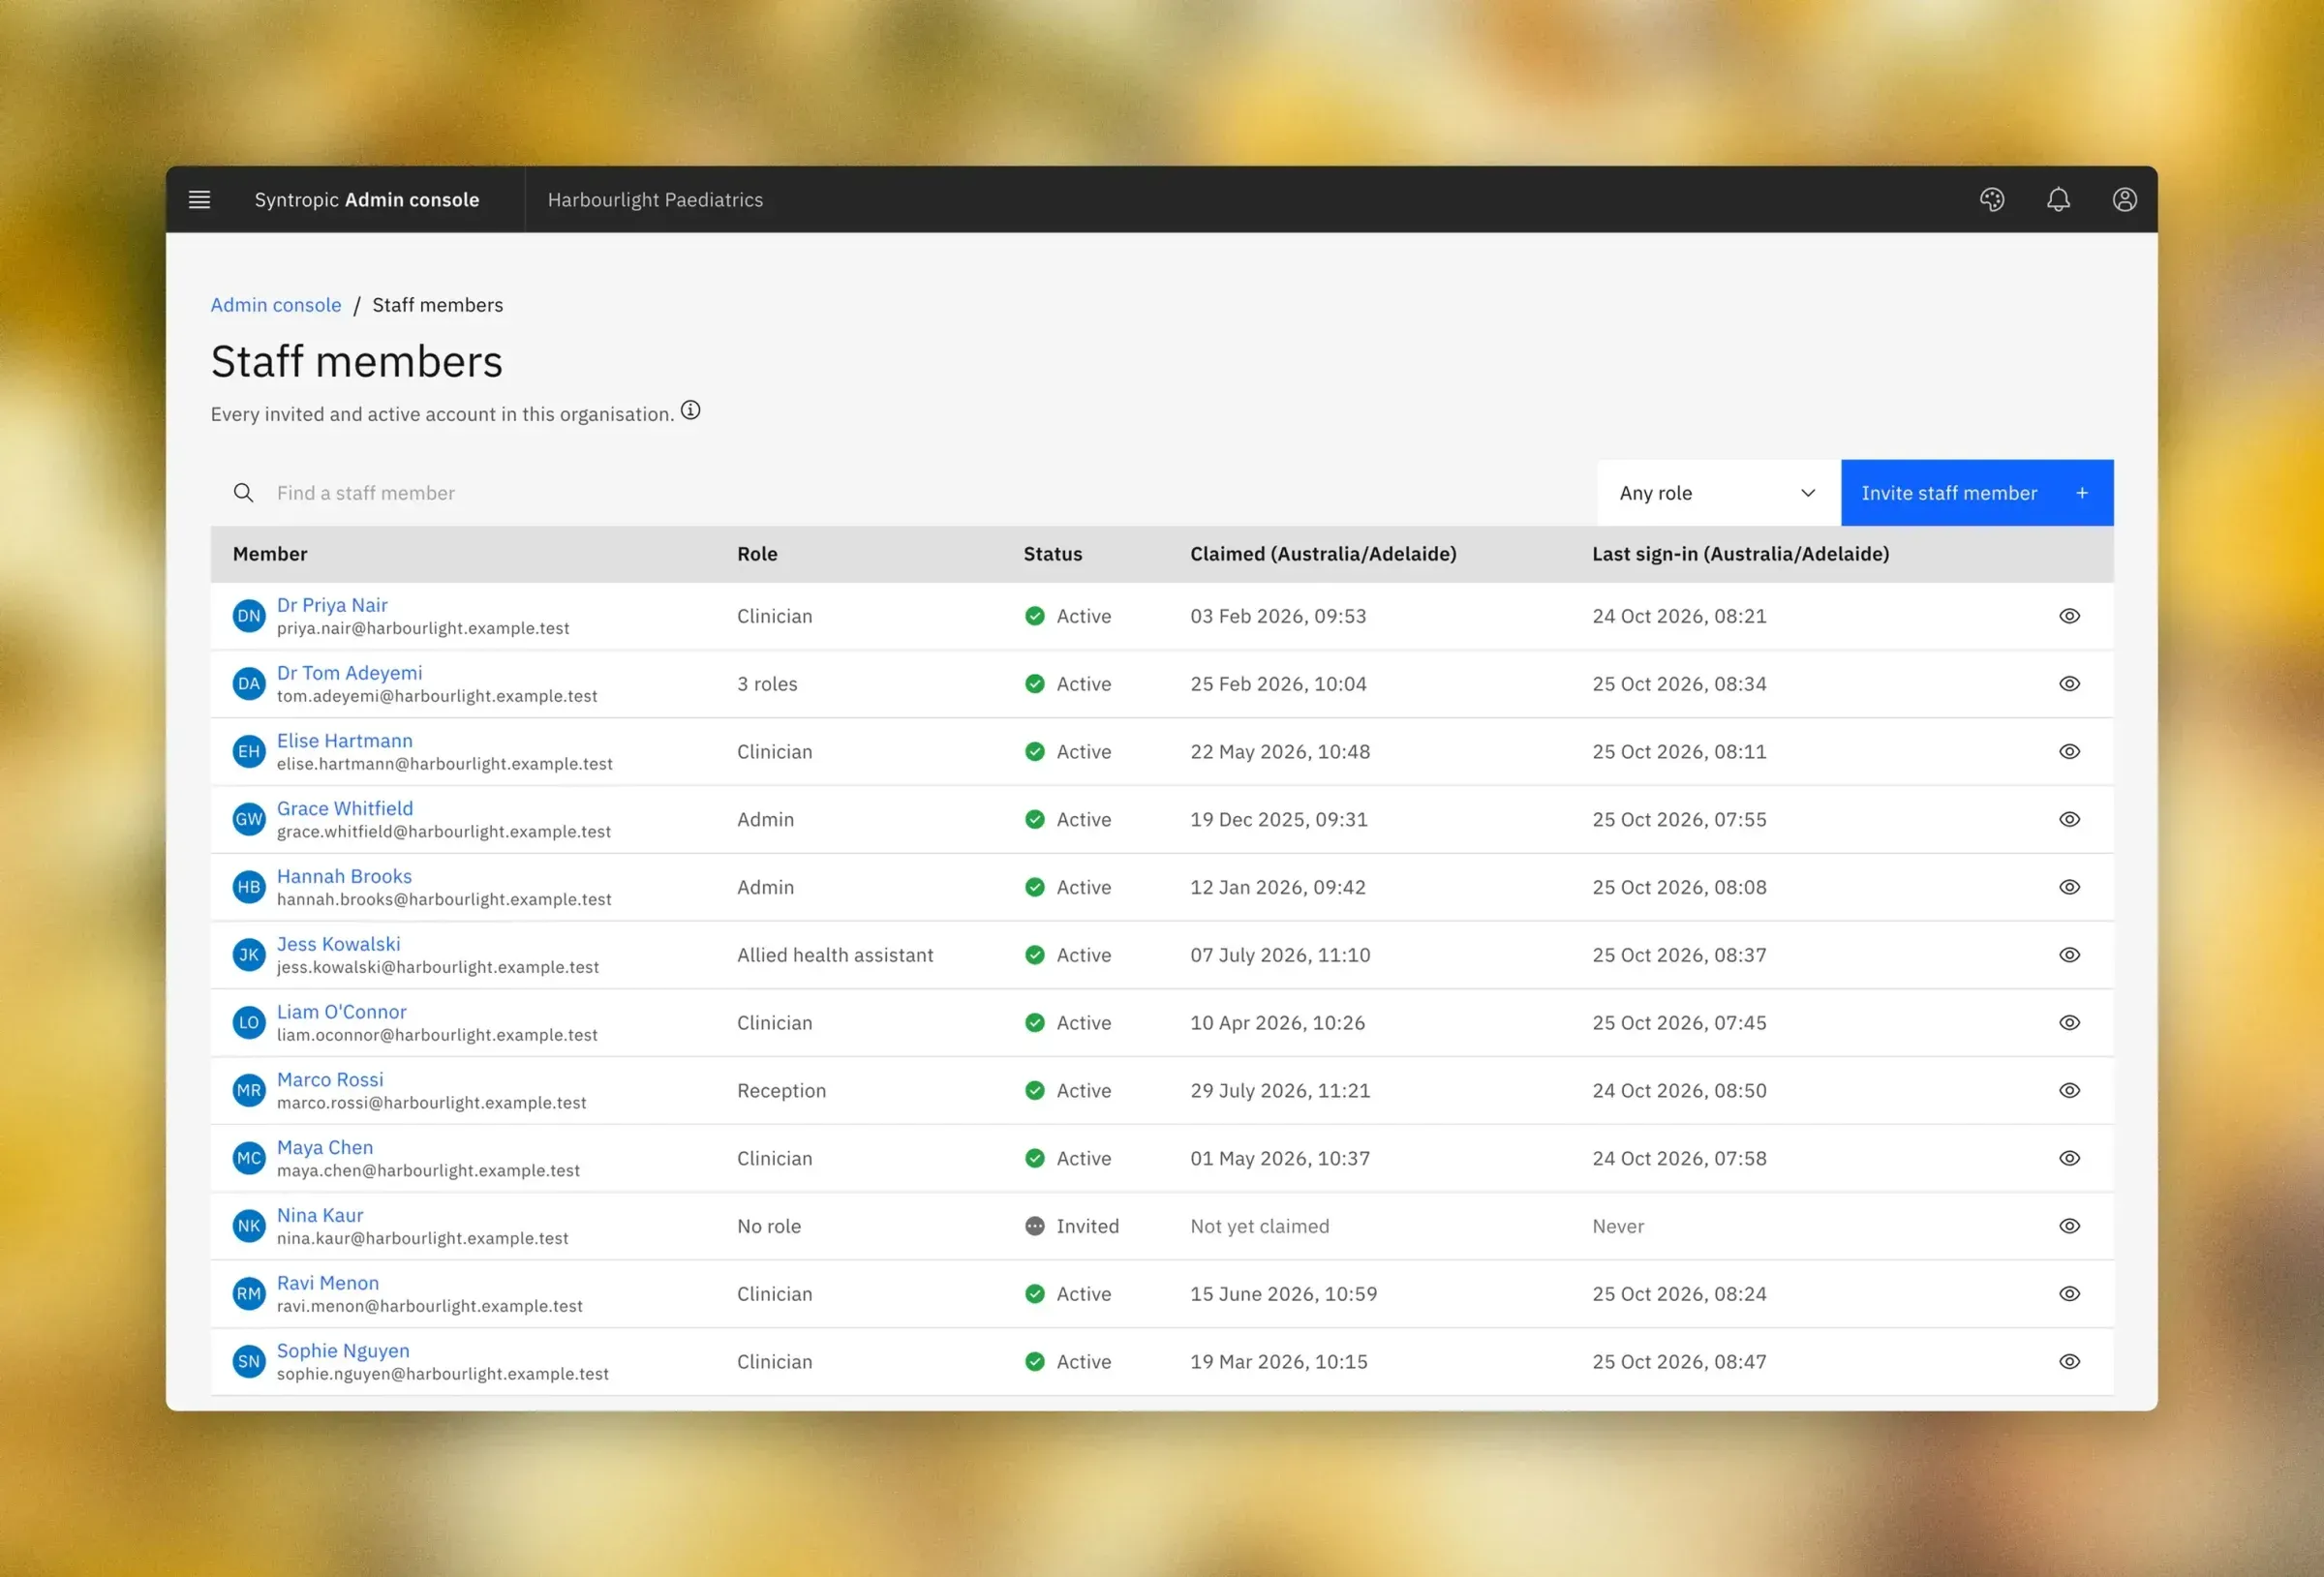
Task: Click the chevron arrow in role filter
Action: pyautogui.click(x=1807, y=493)
